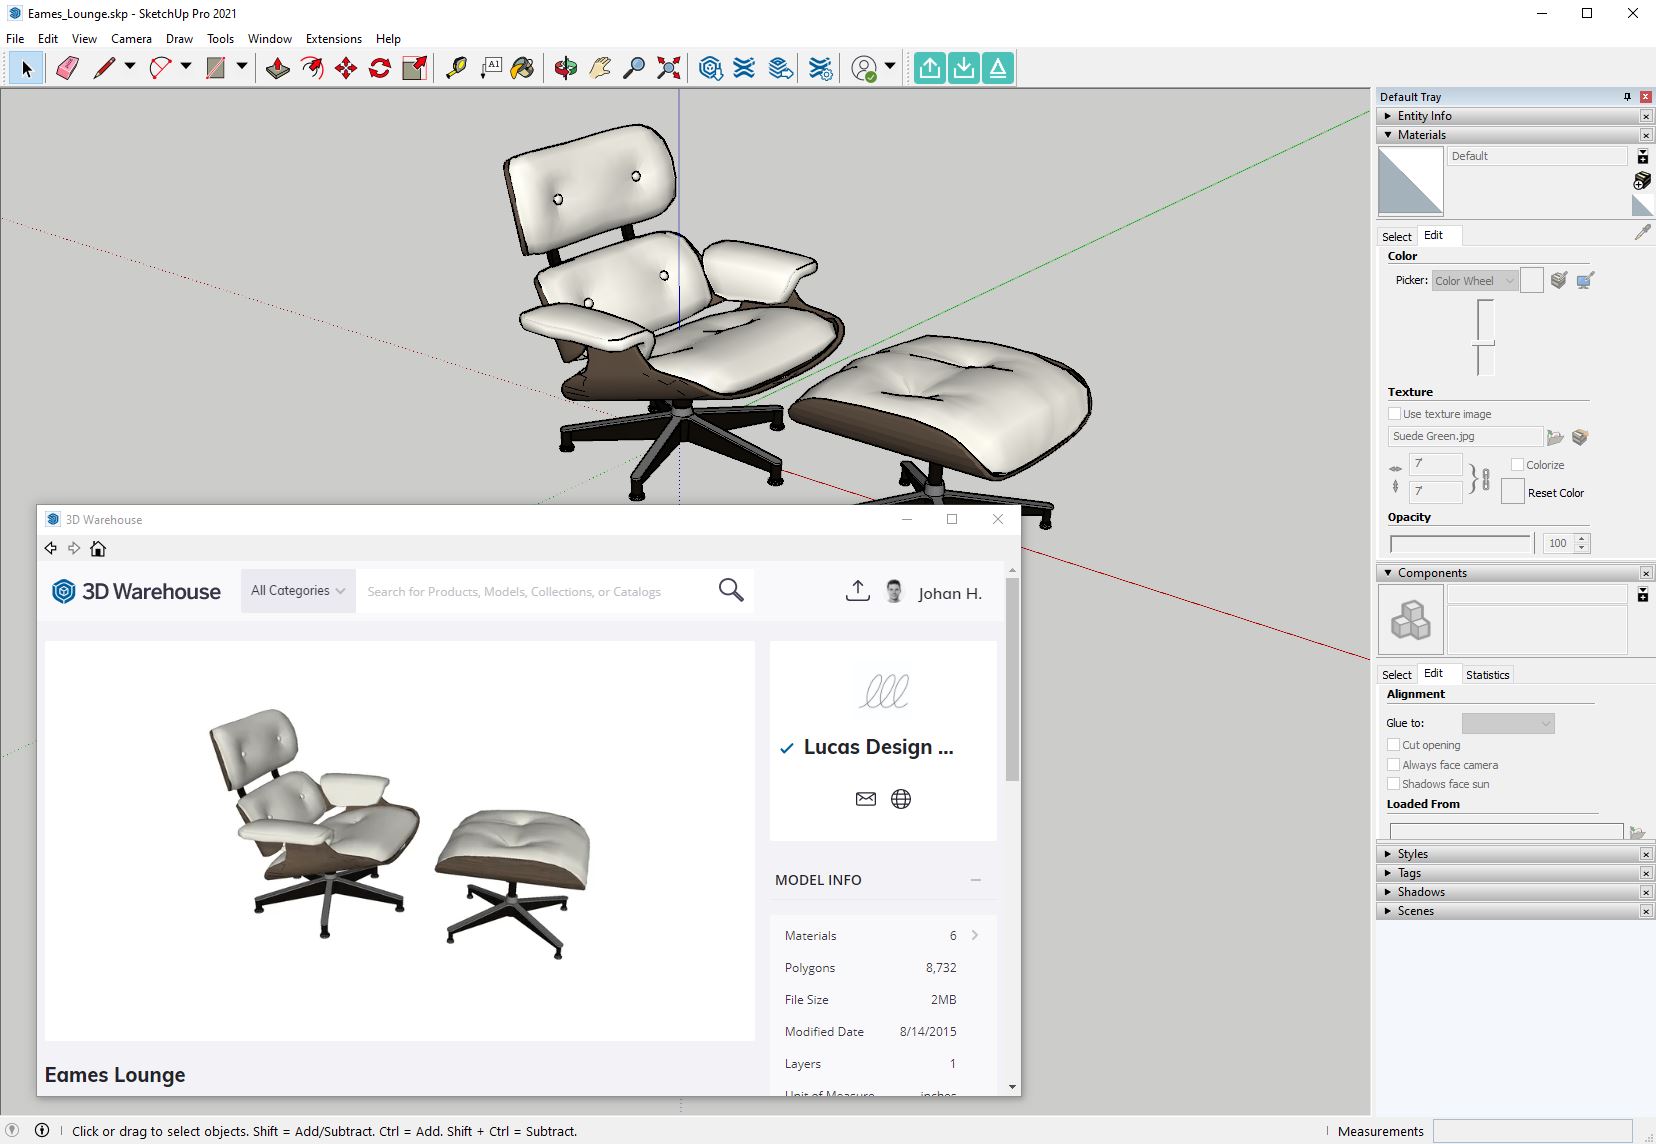Expand the Tags panel
Viewport: 1656px width, 1144px height.
coord(1388,873)
